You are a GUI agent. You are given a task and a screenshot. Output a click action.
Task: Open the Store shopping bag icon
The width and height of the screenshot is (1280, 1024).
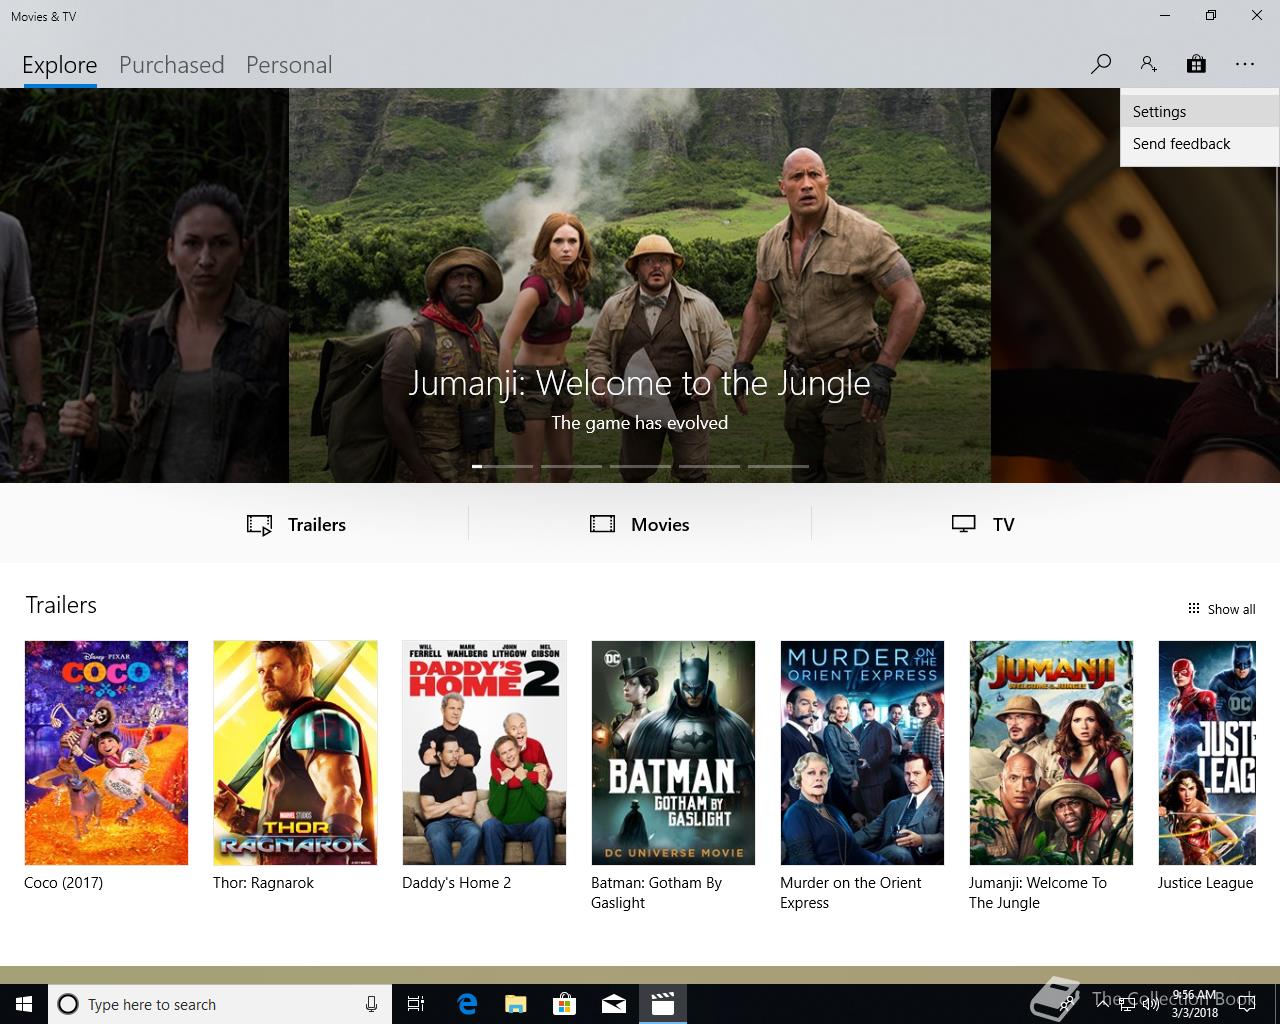(1196, 64)
